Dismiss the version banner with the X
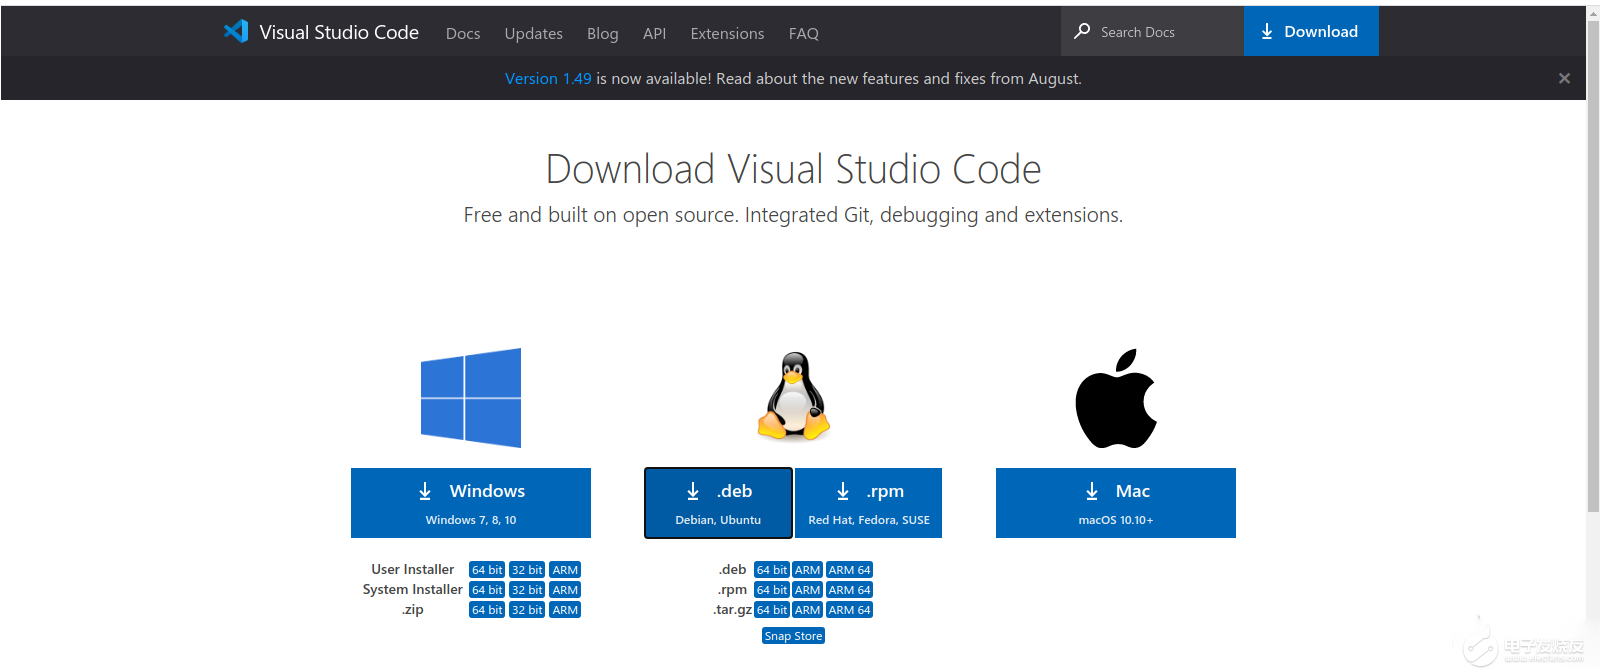The width and height of the screenshot is (1600, 668). tap(1564, 78)
